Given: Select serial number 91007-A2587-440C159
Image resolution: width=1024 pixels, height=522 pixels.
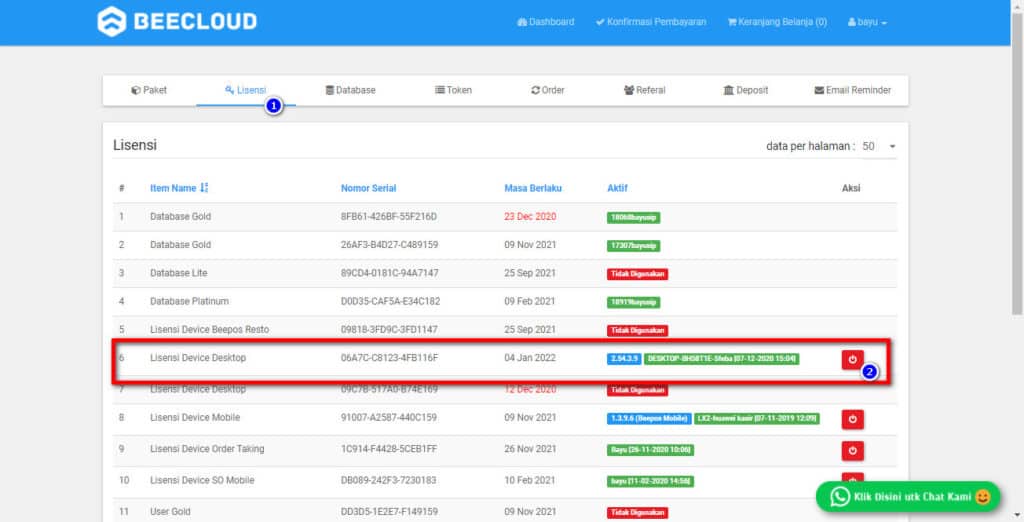Looking at the screenshot, I should 389,417.
